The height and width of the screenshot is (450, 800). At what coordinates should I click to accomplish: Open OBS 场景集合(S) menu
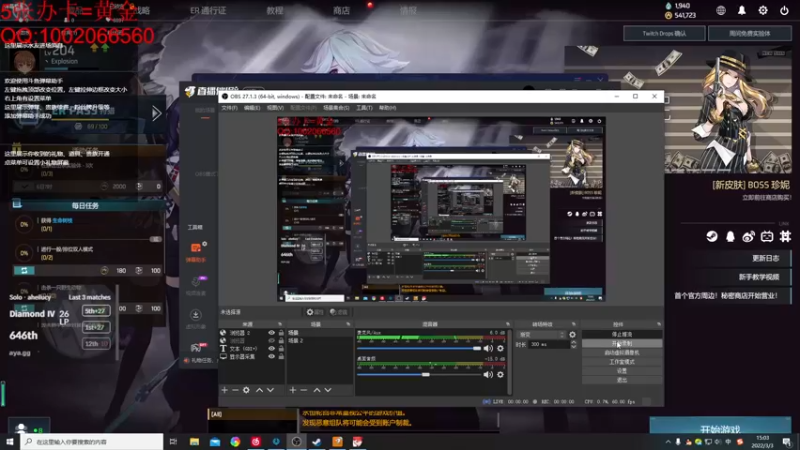tap(336, 108)
